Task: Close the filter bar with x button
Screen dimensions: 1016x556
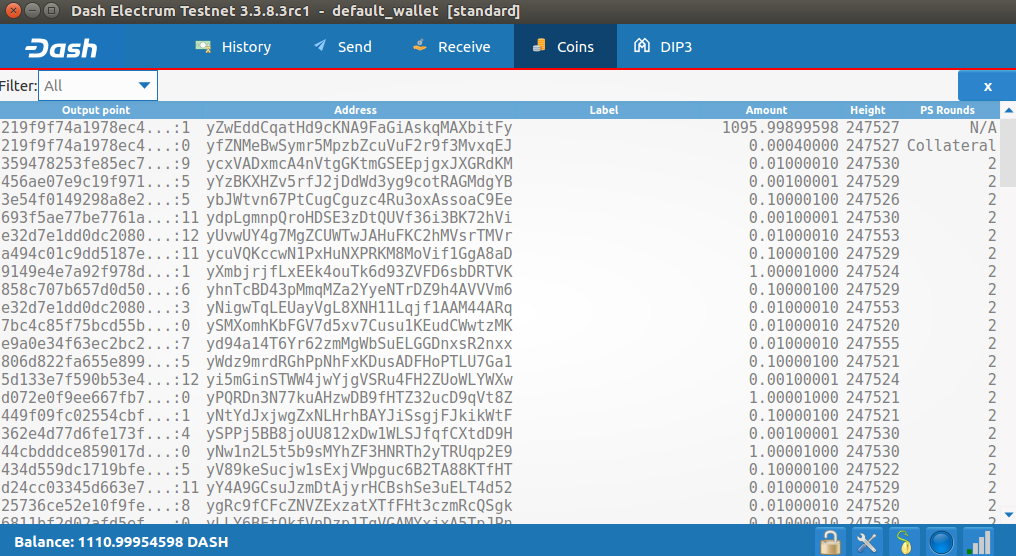Action: (x=987, y=86)
